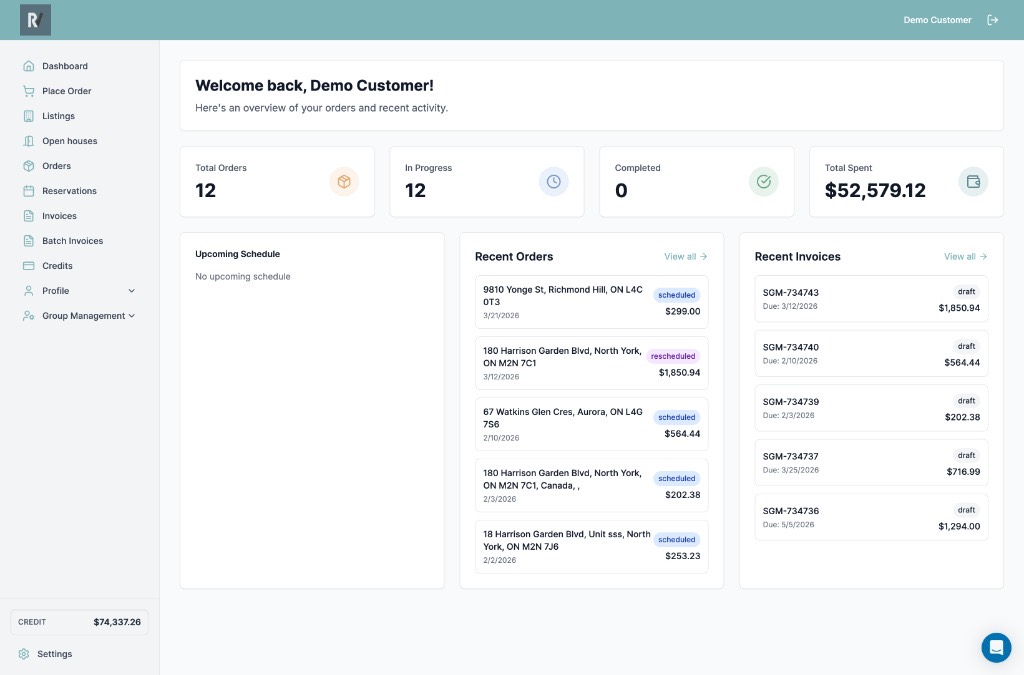Open the 9810 Yonge St order
The image size is (1024, 675).
point(592,302)
